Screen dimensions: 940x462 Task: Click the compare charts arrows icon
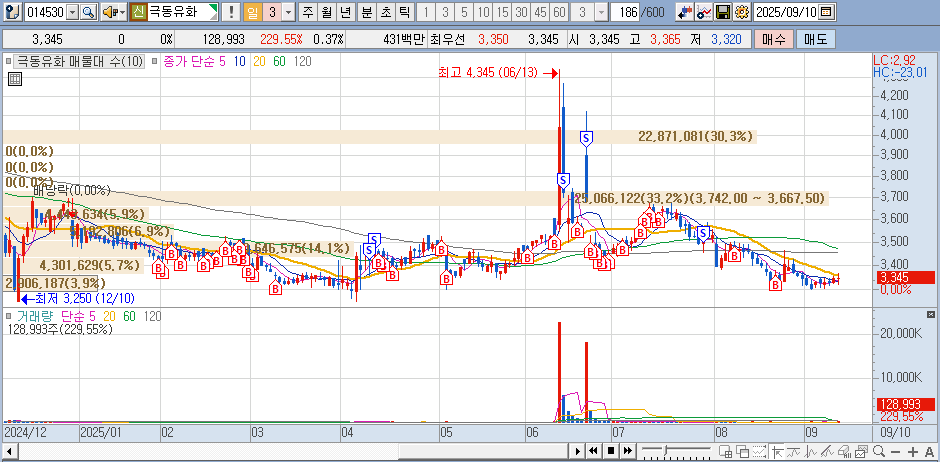click(x=683, y=11)
